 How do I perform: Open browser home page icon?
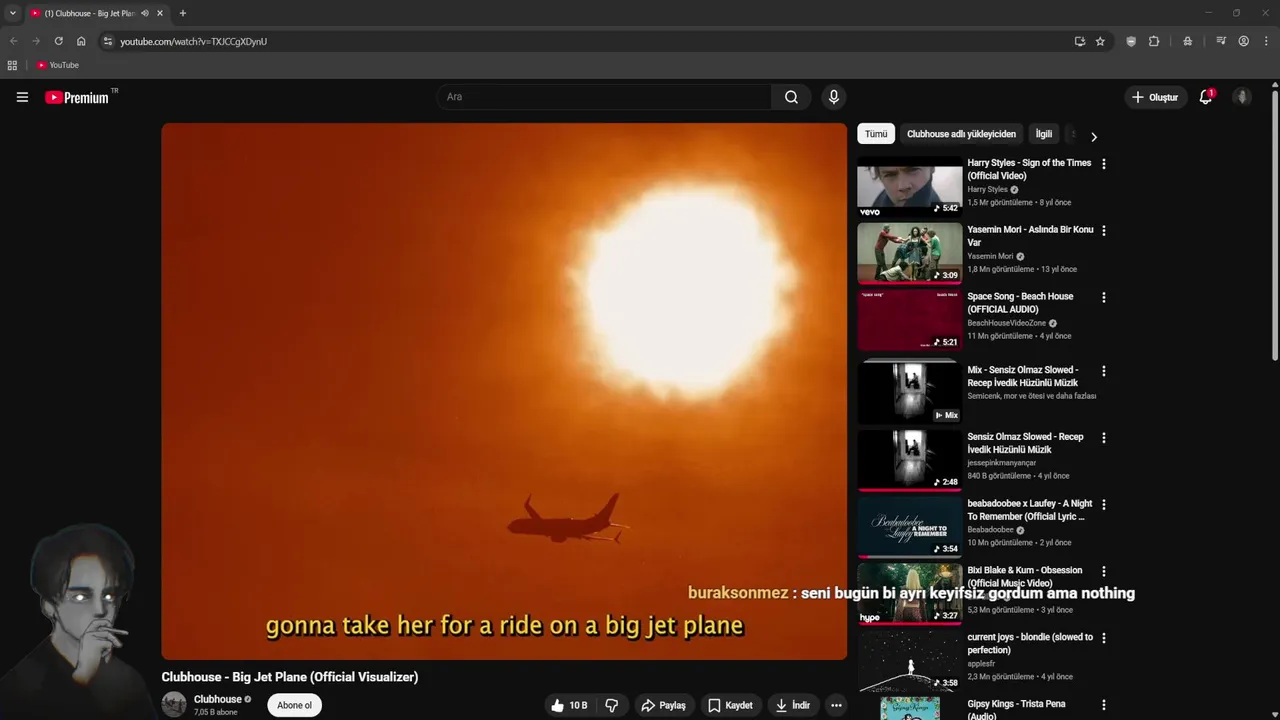pyautogui.click(x=81, y=41)
